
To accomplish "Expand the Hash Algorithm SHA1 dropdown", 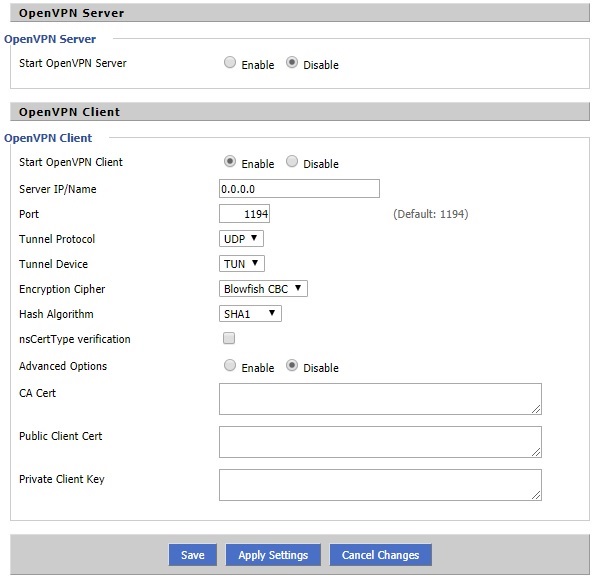I will [x=250, y=314].
